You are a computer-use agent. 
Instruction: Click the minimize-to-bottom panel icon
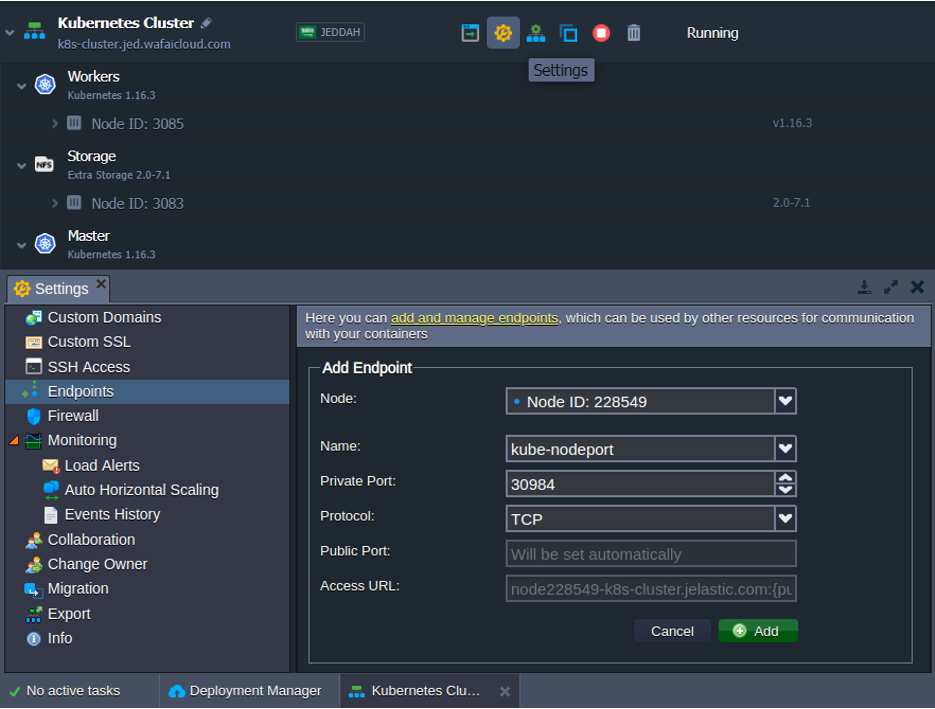[x=864, y=287]
